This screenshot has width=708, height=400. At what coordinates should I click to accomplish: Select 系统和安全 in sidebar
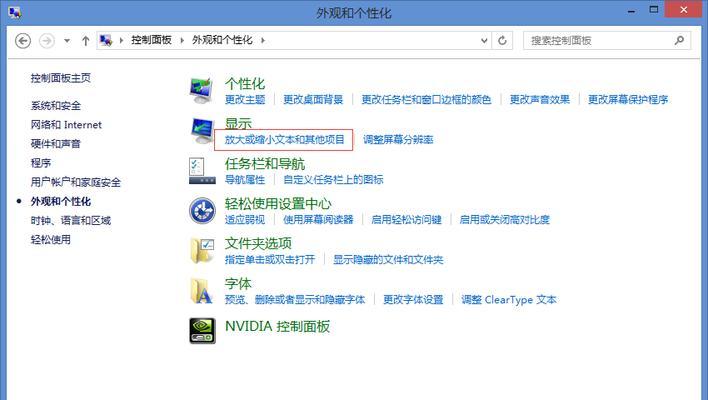56,106
